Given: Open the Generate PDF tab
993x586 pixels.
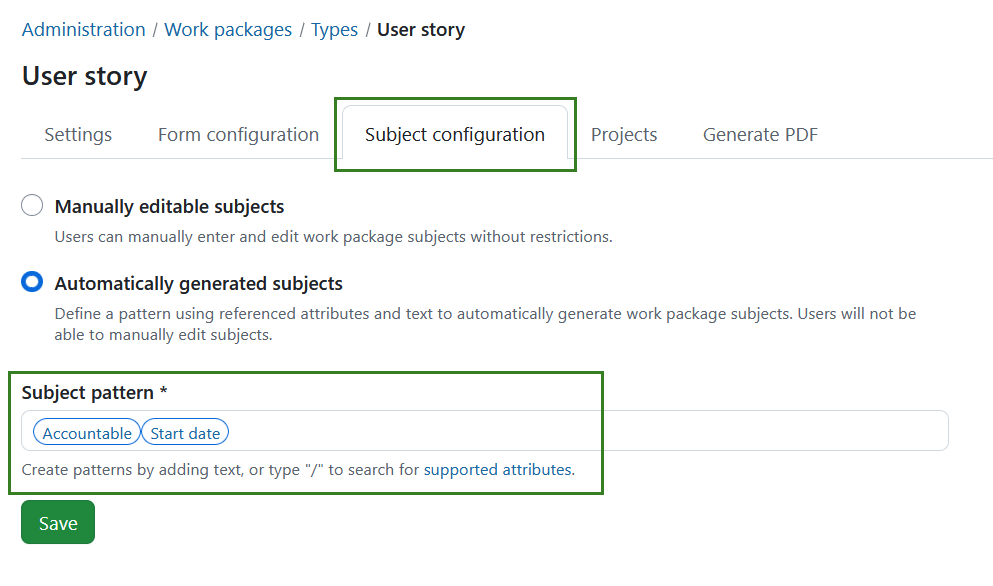Looking at the screenshot, I should [x=759, y=134].
